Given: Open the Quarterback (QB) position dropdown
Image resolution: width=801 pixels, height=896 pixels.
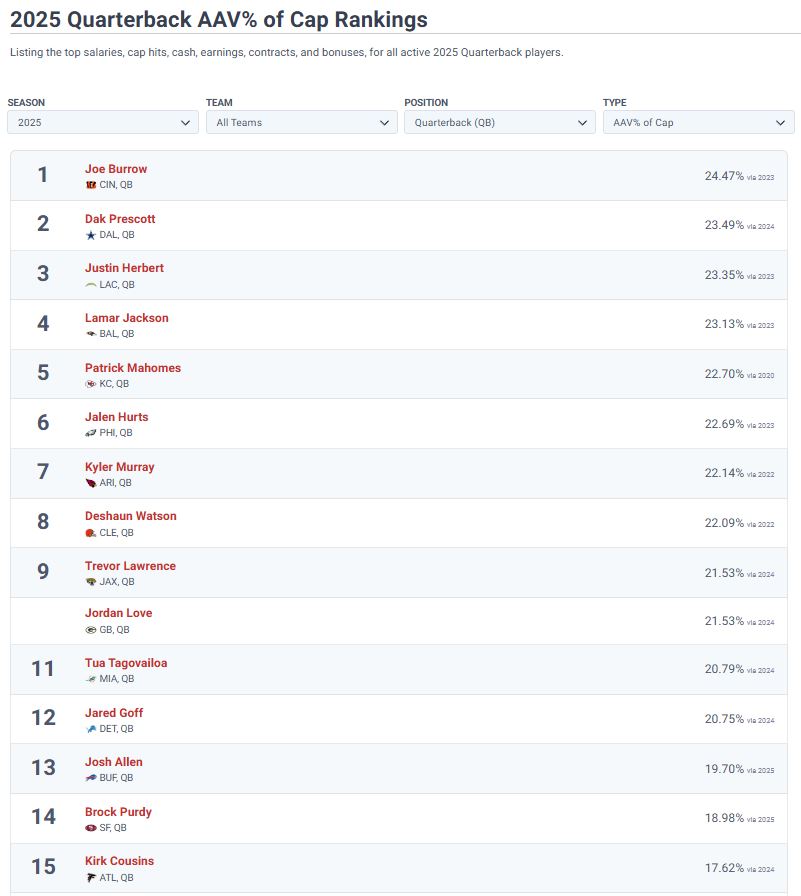Looking at the screenshot, I should point(499,122).
